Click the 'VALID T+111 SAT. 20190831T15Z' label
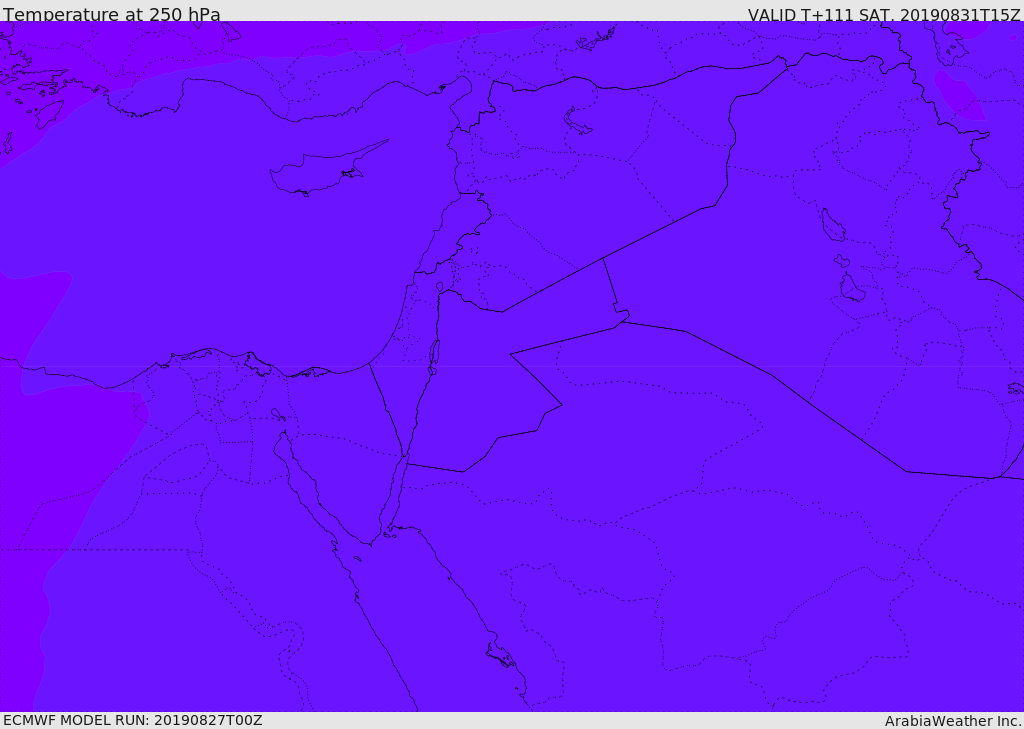The image size is (1024, 729). tap(884, 14)
